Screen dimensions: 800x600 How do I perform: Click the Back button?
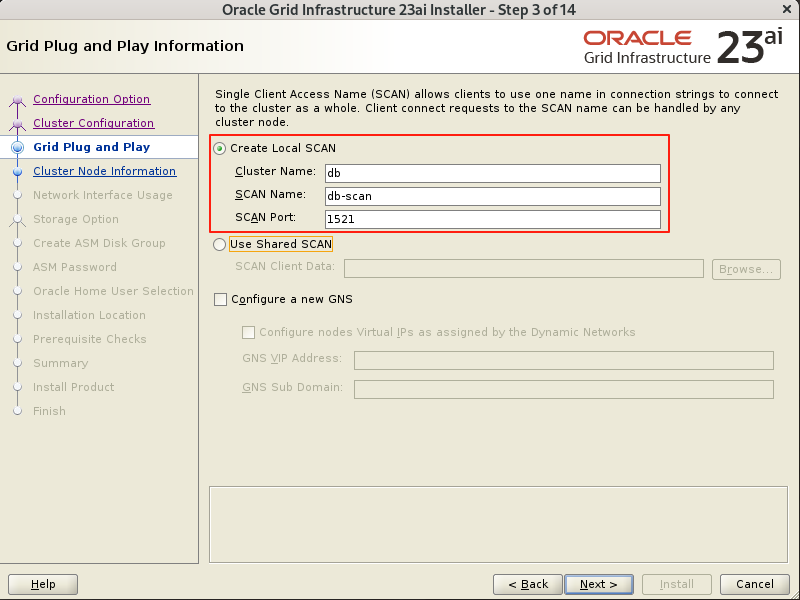pos(528,584)
